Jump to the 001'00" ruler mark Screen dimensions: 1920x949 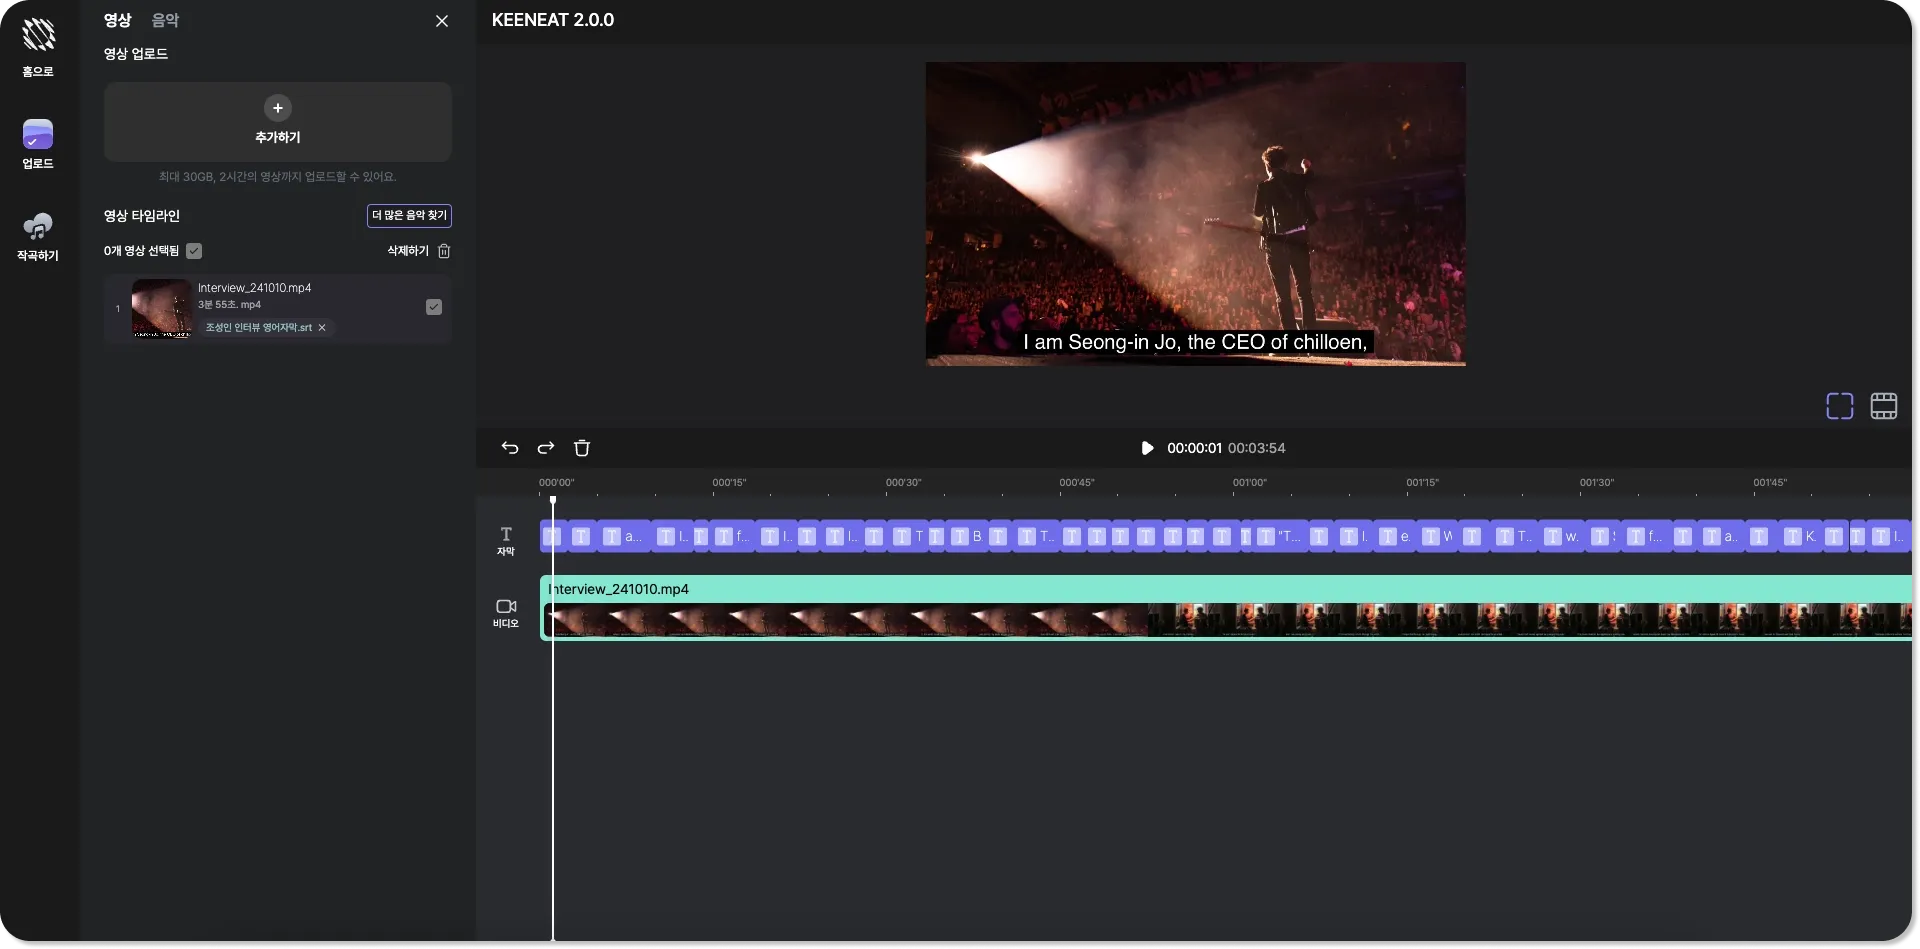click(x=1250, y=483)
